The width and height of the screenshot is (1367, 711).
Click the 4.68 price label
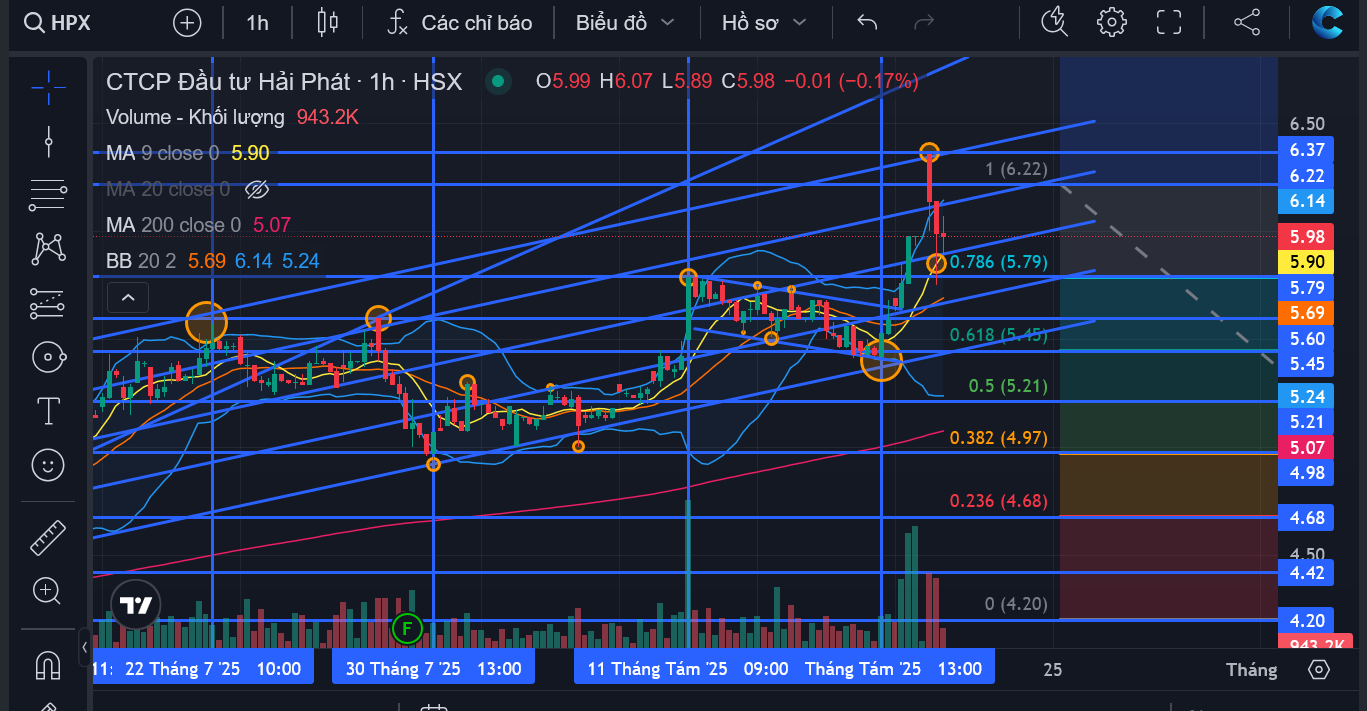(1306, 518)
